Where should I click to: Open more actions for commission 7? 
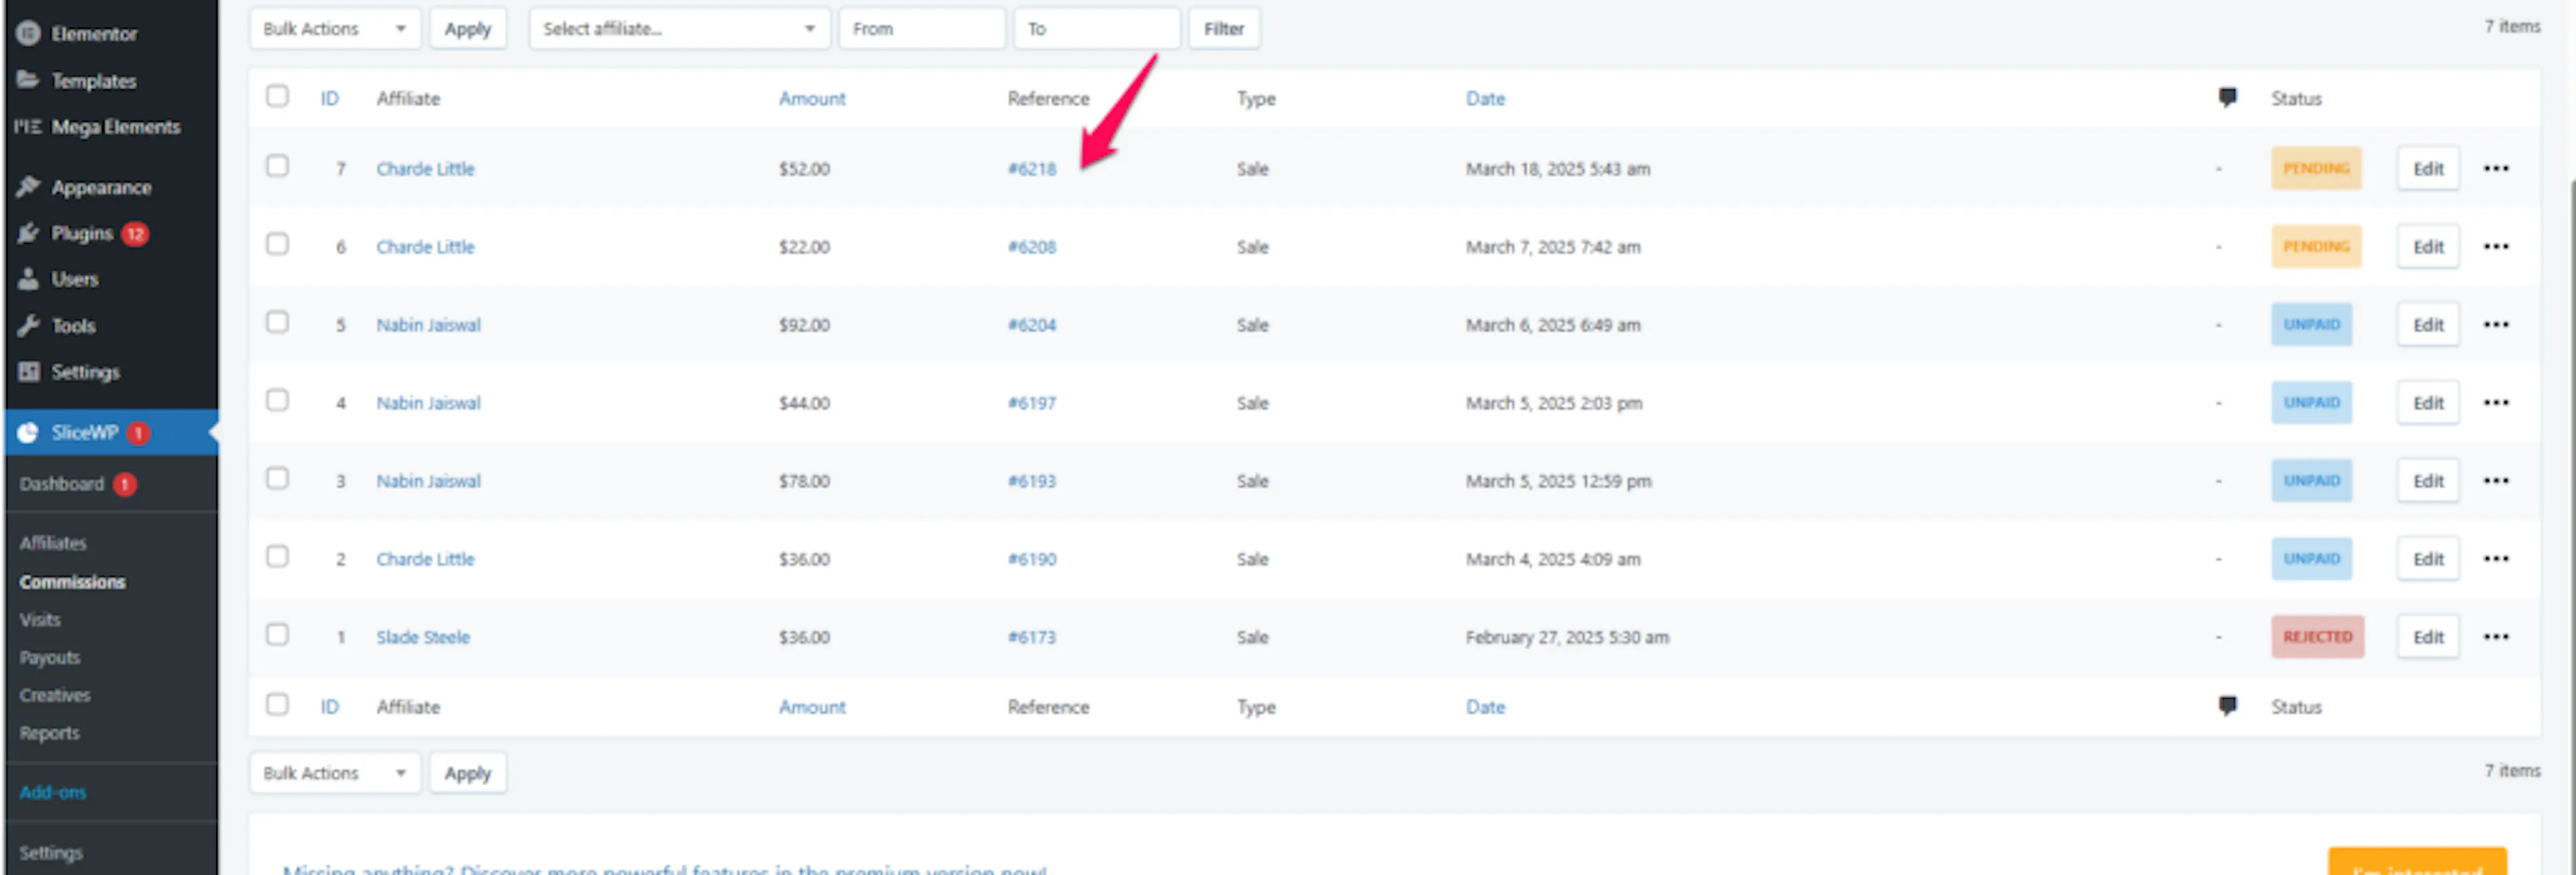point(2496,168)
